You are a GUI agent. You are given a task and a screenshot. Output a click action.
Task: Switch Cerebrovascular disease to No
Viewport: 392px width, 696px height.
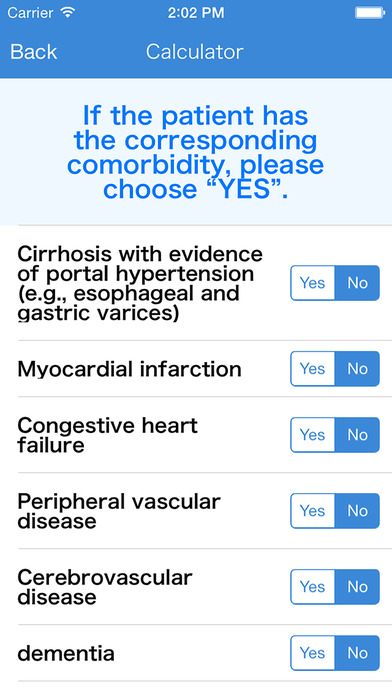click(x=357, y=587)
